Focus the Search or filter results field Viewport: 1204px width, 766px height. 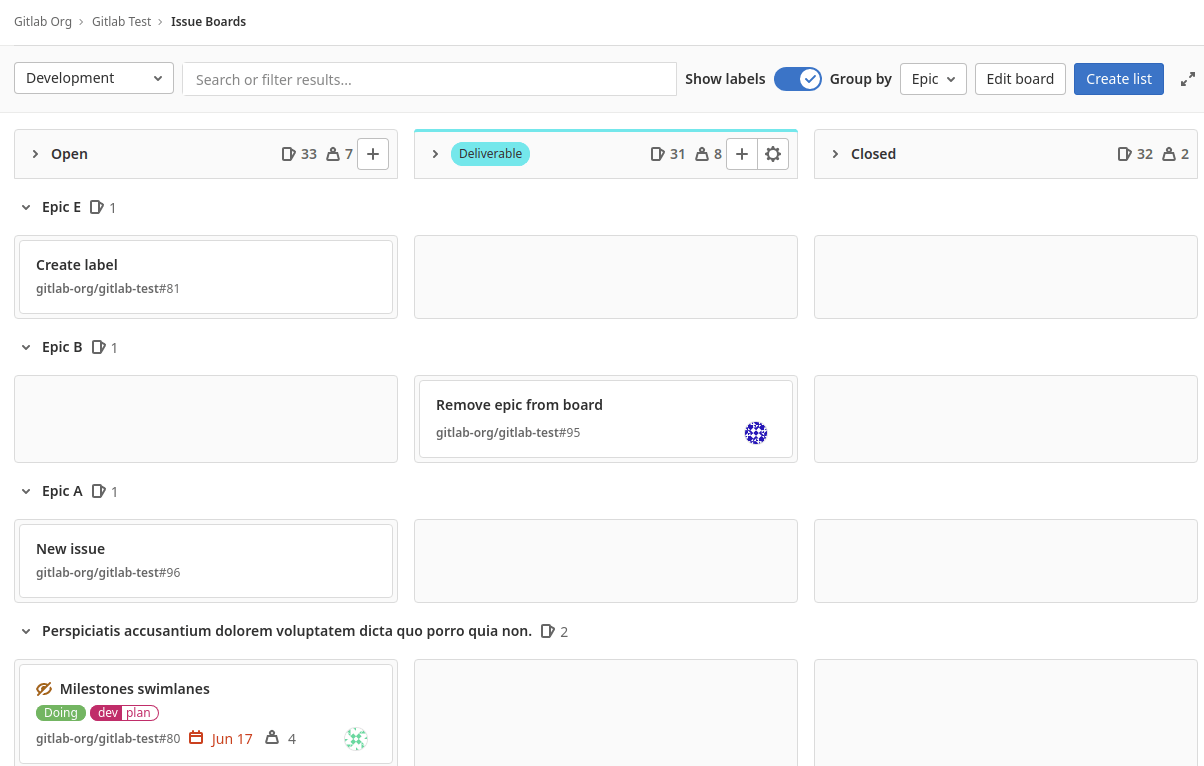(x=430, y=79)
